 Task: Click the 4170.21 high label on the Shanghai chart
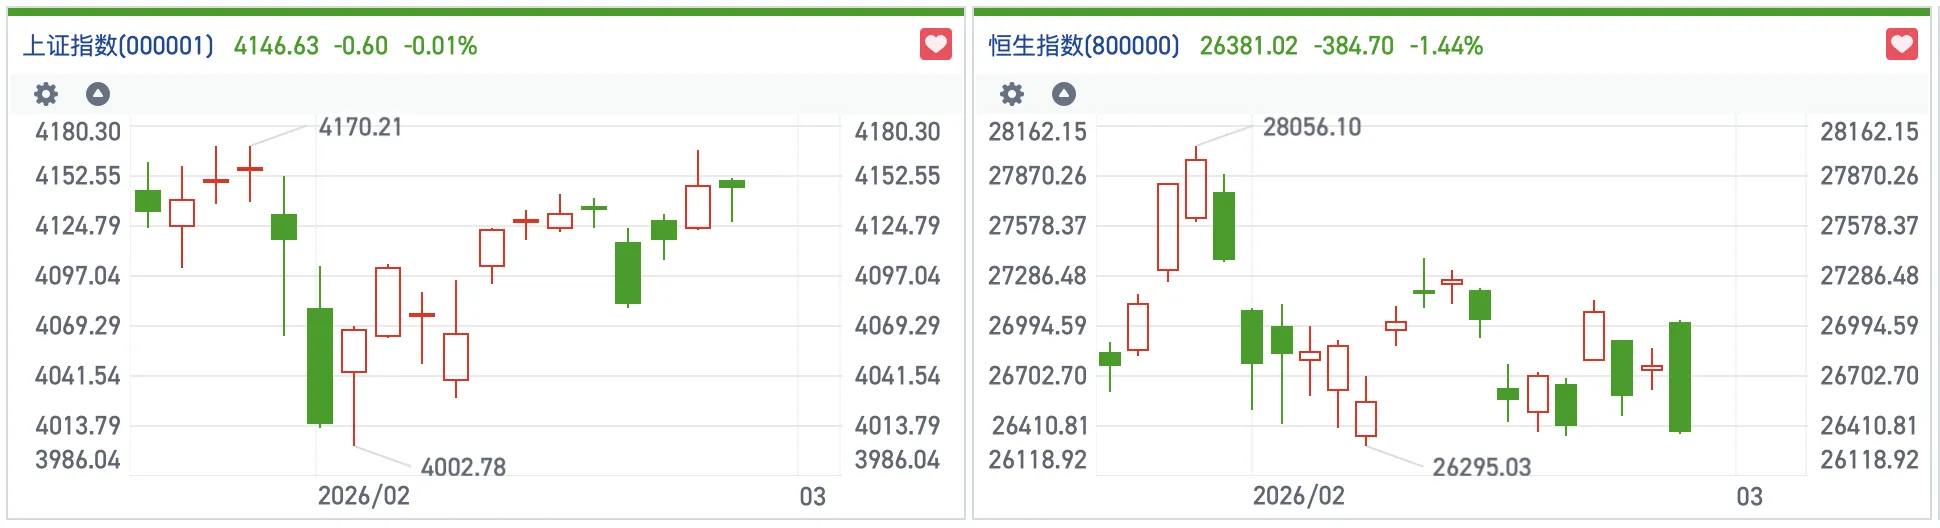tap(360, 127)
